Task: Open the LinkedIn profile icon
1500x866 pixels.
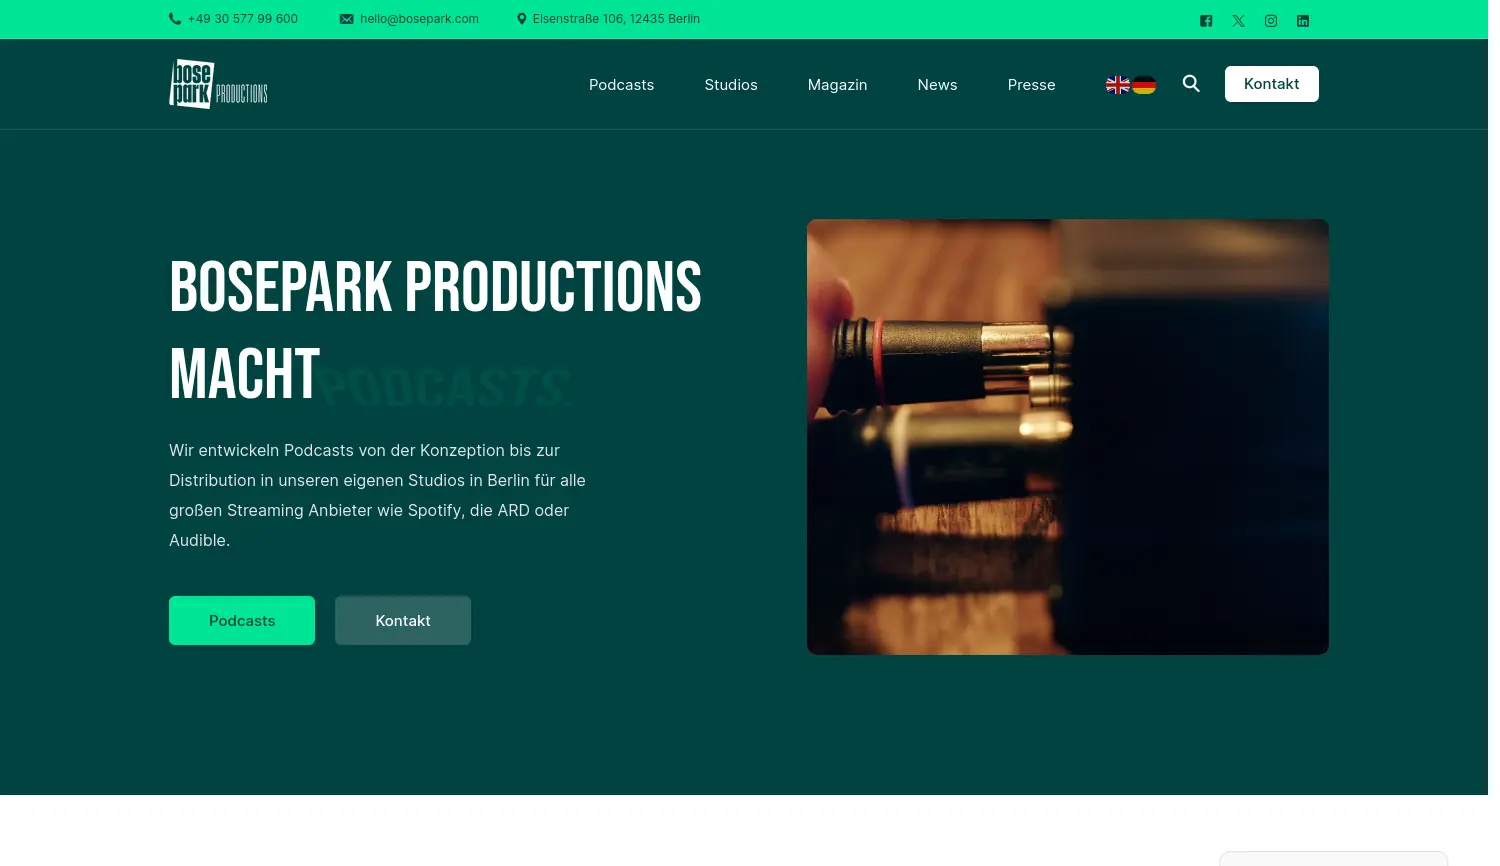Action: (1302, 20)
